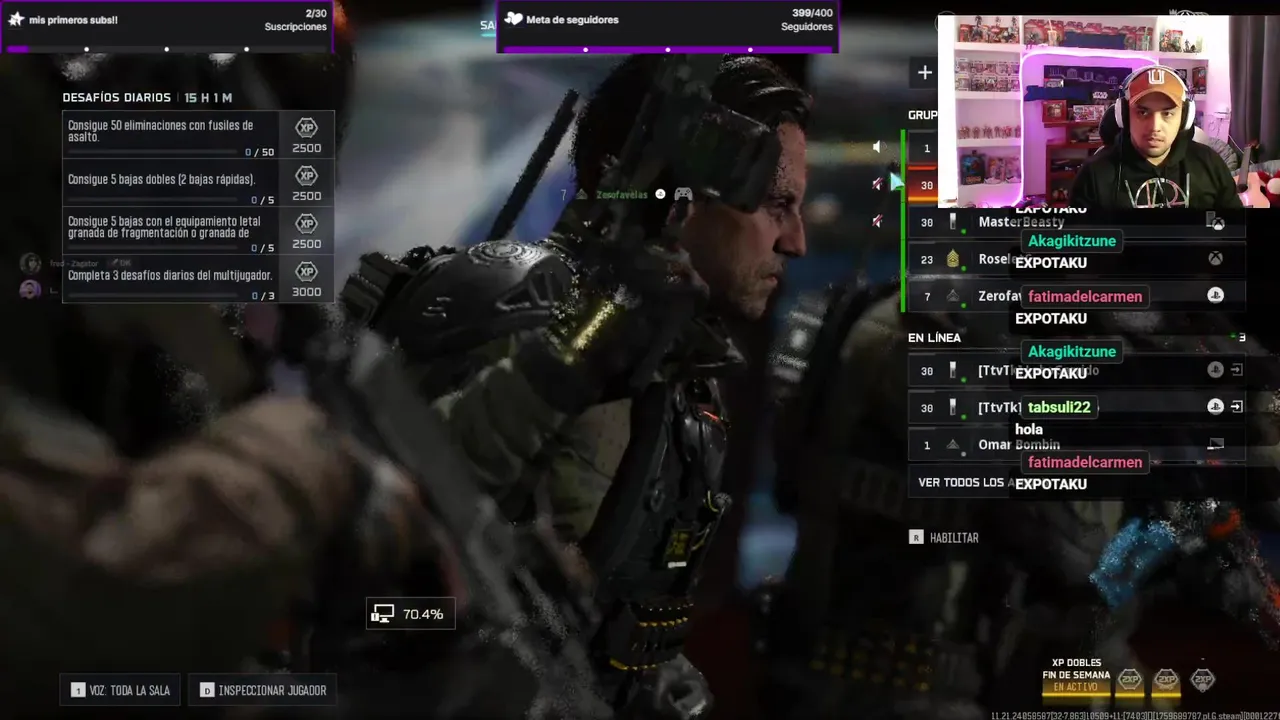Click the heart icon of Meta de seguidores
This screenshot has height=720, width=1280.
513,19
